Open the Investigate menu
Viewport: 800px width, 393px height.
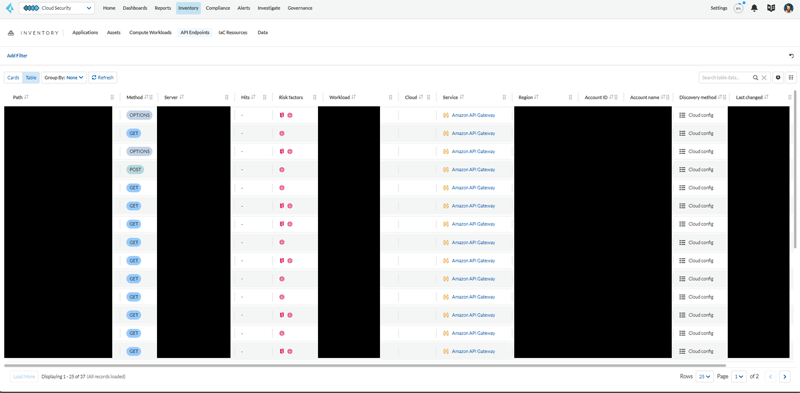[x=269, y=8]
